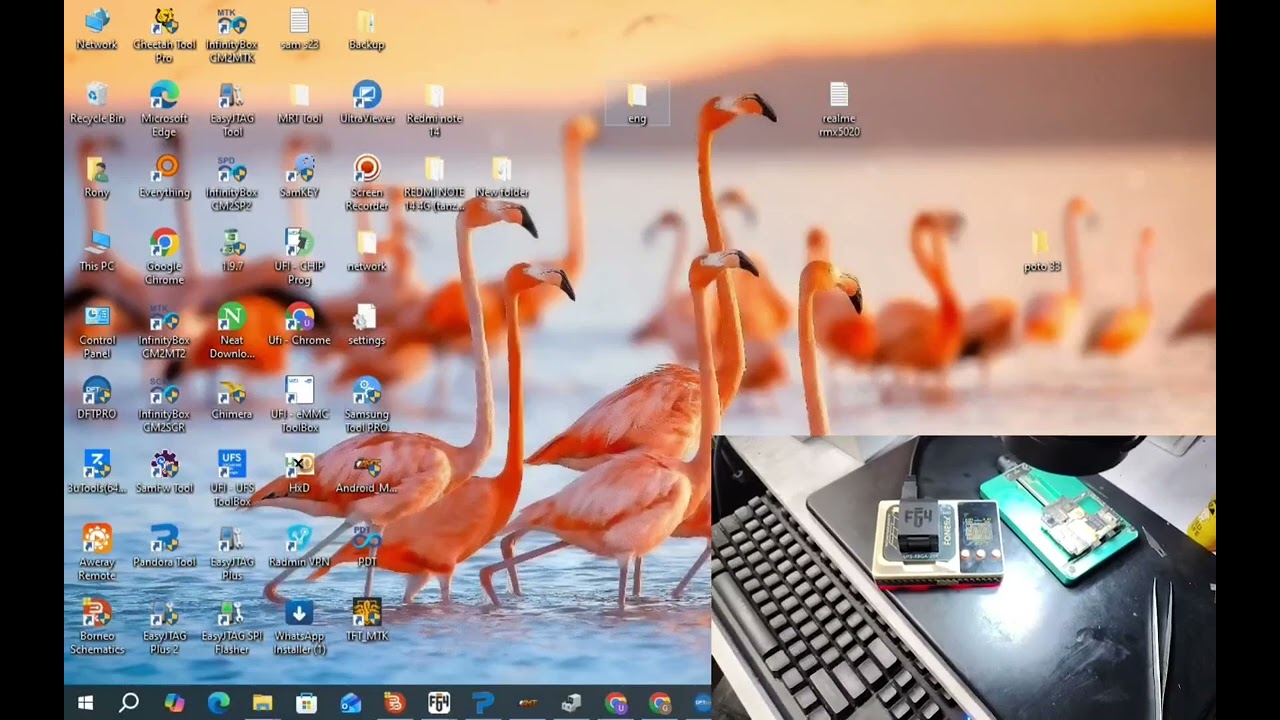This screenshot has height=720, width=1280.
Task: Launch DFTPRO from the desktop
Action: [97, 399]
